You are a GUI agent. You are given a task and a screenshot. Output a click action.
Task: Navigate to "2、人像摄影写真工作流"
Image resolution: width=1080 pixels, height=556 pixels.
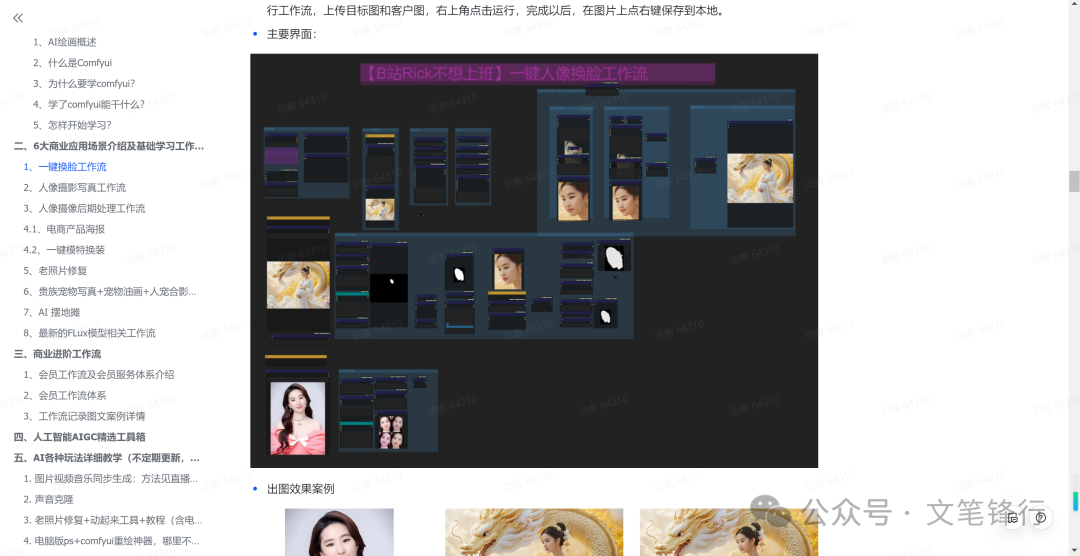(x=75, y=188)
